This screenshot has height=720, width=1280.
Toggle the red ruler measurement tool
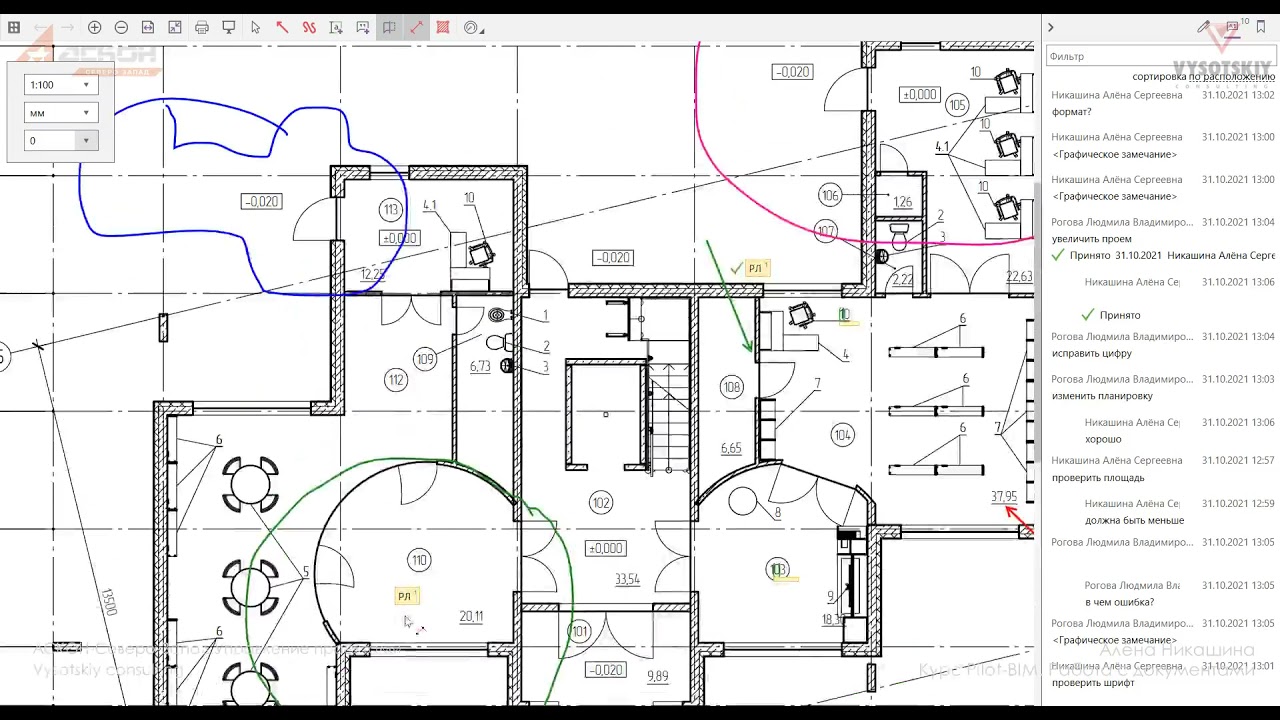[416, 28]
